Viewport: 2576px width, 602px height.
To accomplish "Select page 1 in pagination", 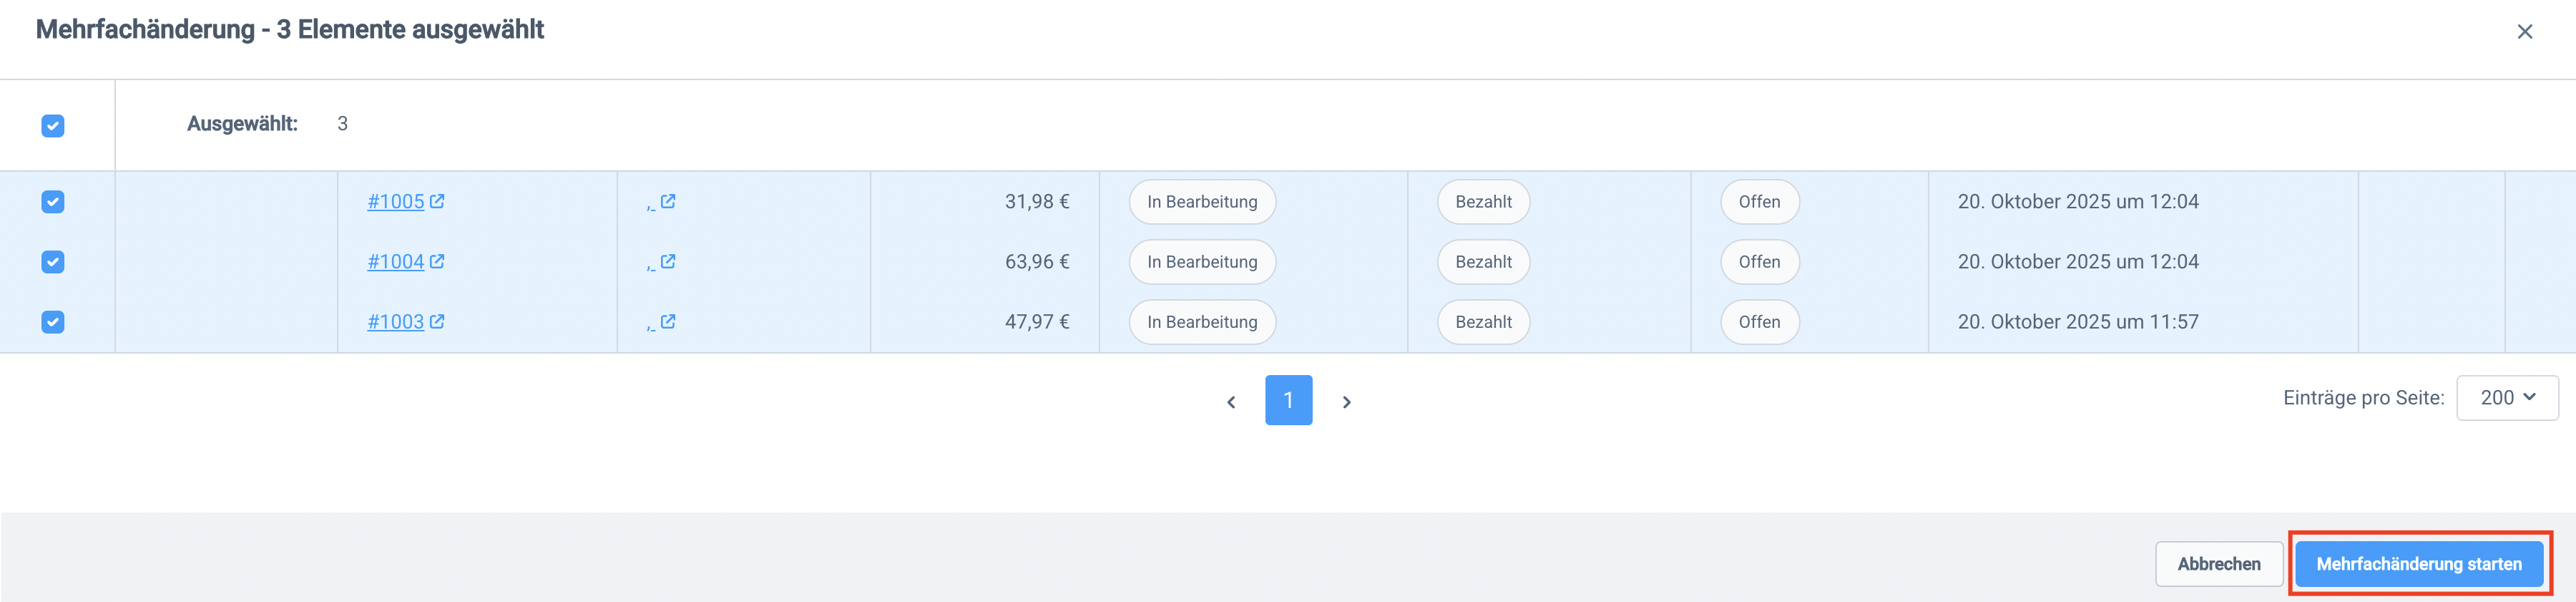I will pyautogui.click(x=1288, y=400).
